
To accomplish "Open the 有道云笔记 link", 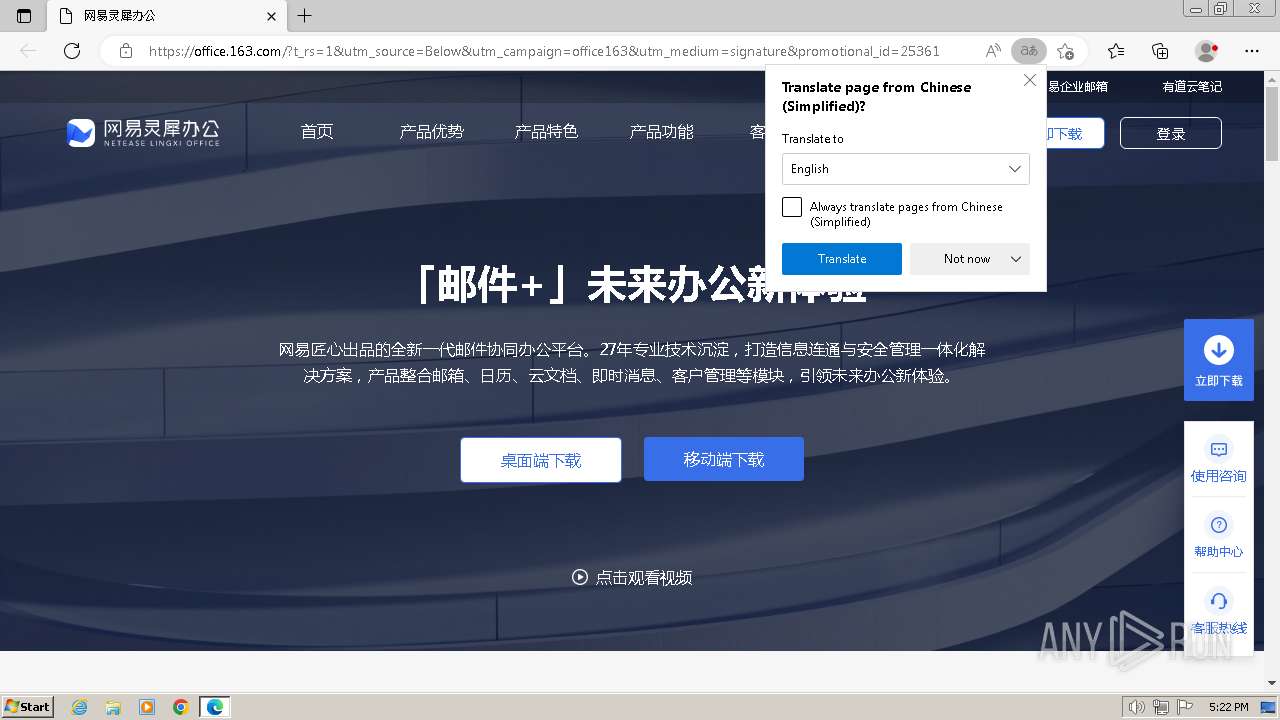I will pos(1192,87).
